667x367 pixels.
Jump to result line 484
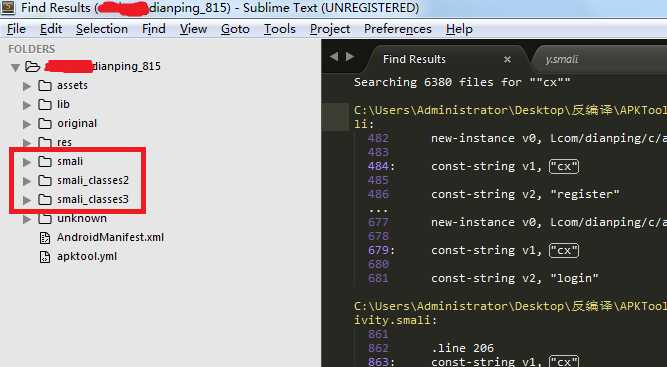coord(378,166)
